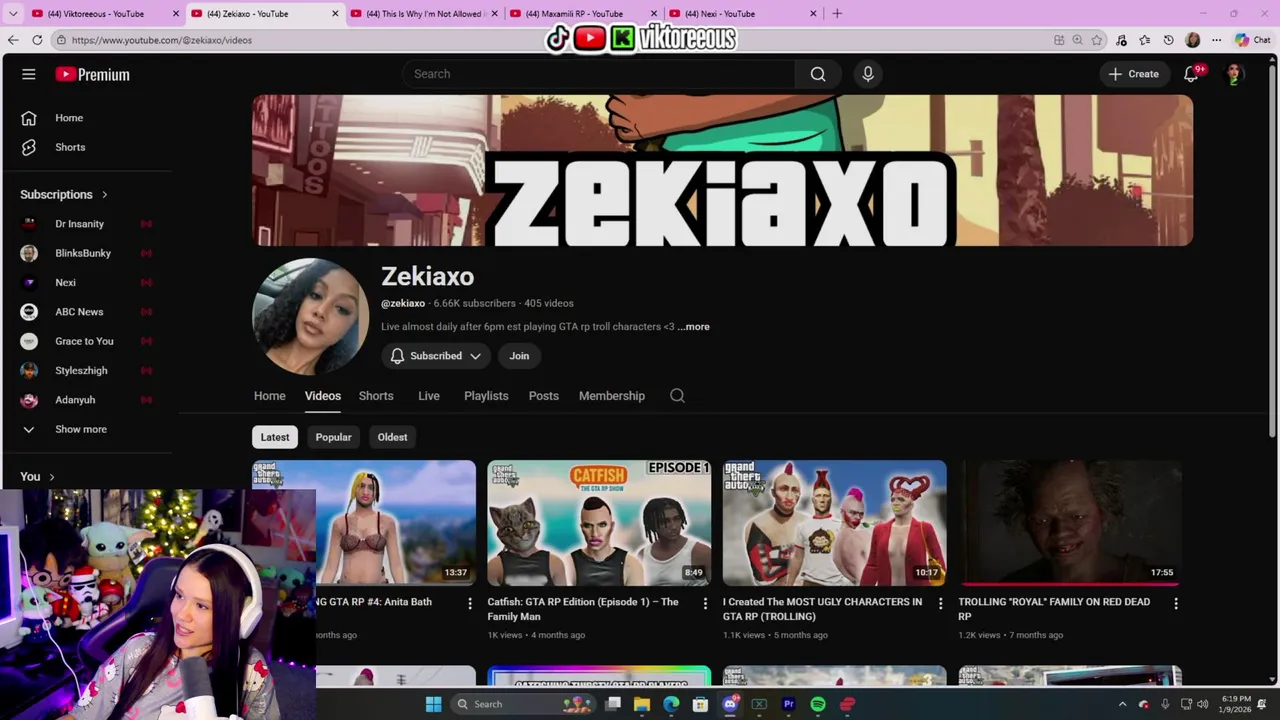The height and width of the screenshot is (720, 1280).
Task: Open BlinksBunky subscription channel
Action: (x=85, y=253)
